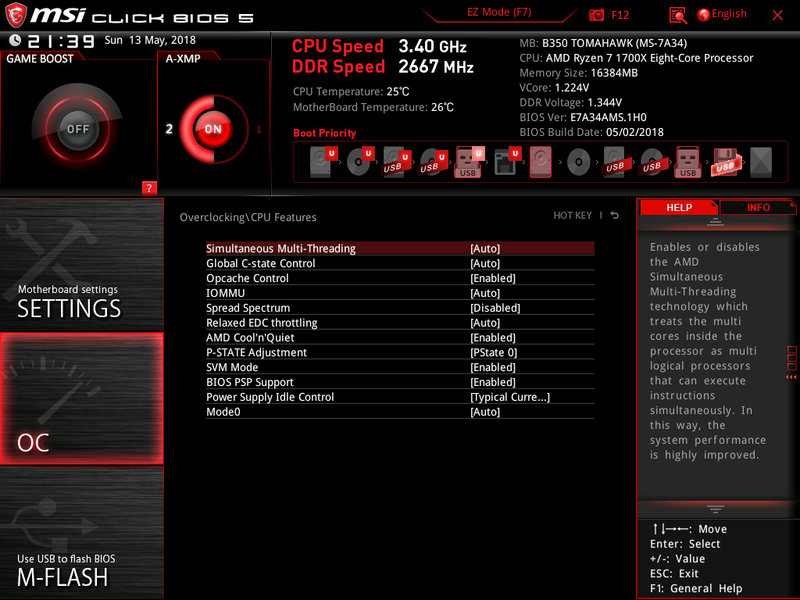Select the legacy CD/DVD boot icon without badge
This screenshot has height=600, width=800.
tap(579, 162)
